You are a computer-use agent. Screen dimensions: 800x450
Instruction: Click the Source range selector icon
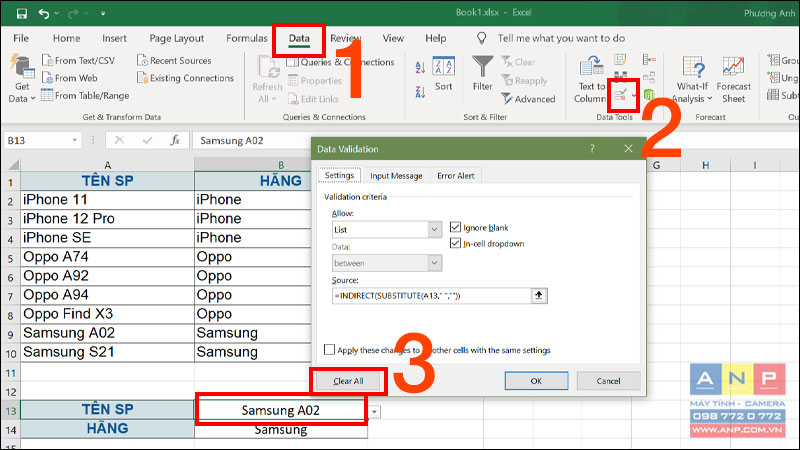539,295
